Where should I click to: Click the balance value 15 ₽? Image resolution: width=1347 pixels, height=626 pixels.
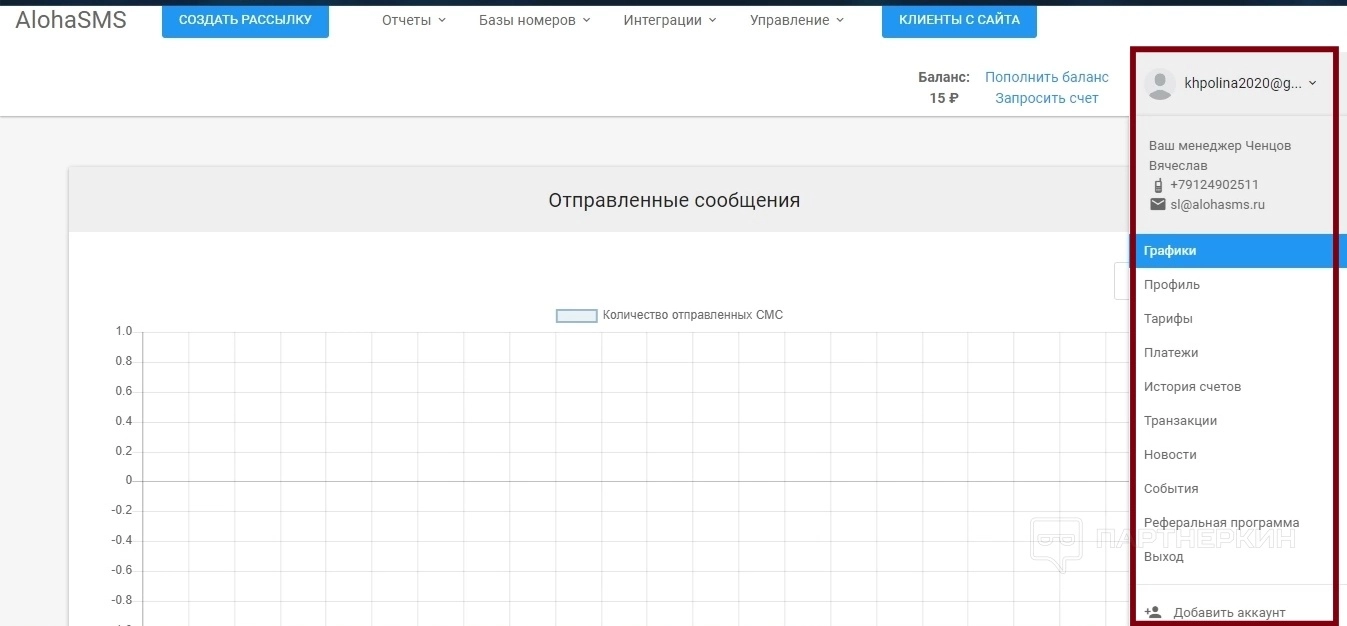pos(944,98)
